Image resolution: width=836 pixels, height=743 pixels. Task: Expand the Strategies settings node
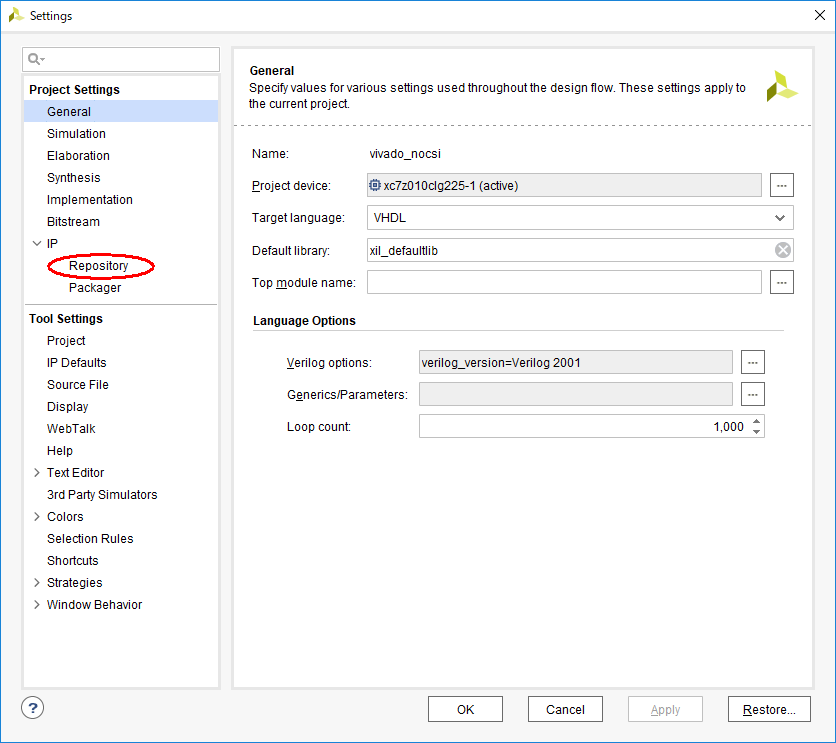coord(37,583)
